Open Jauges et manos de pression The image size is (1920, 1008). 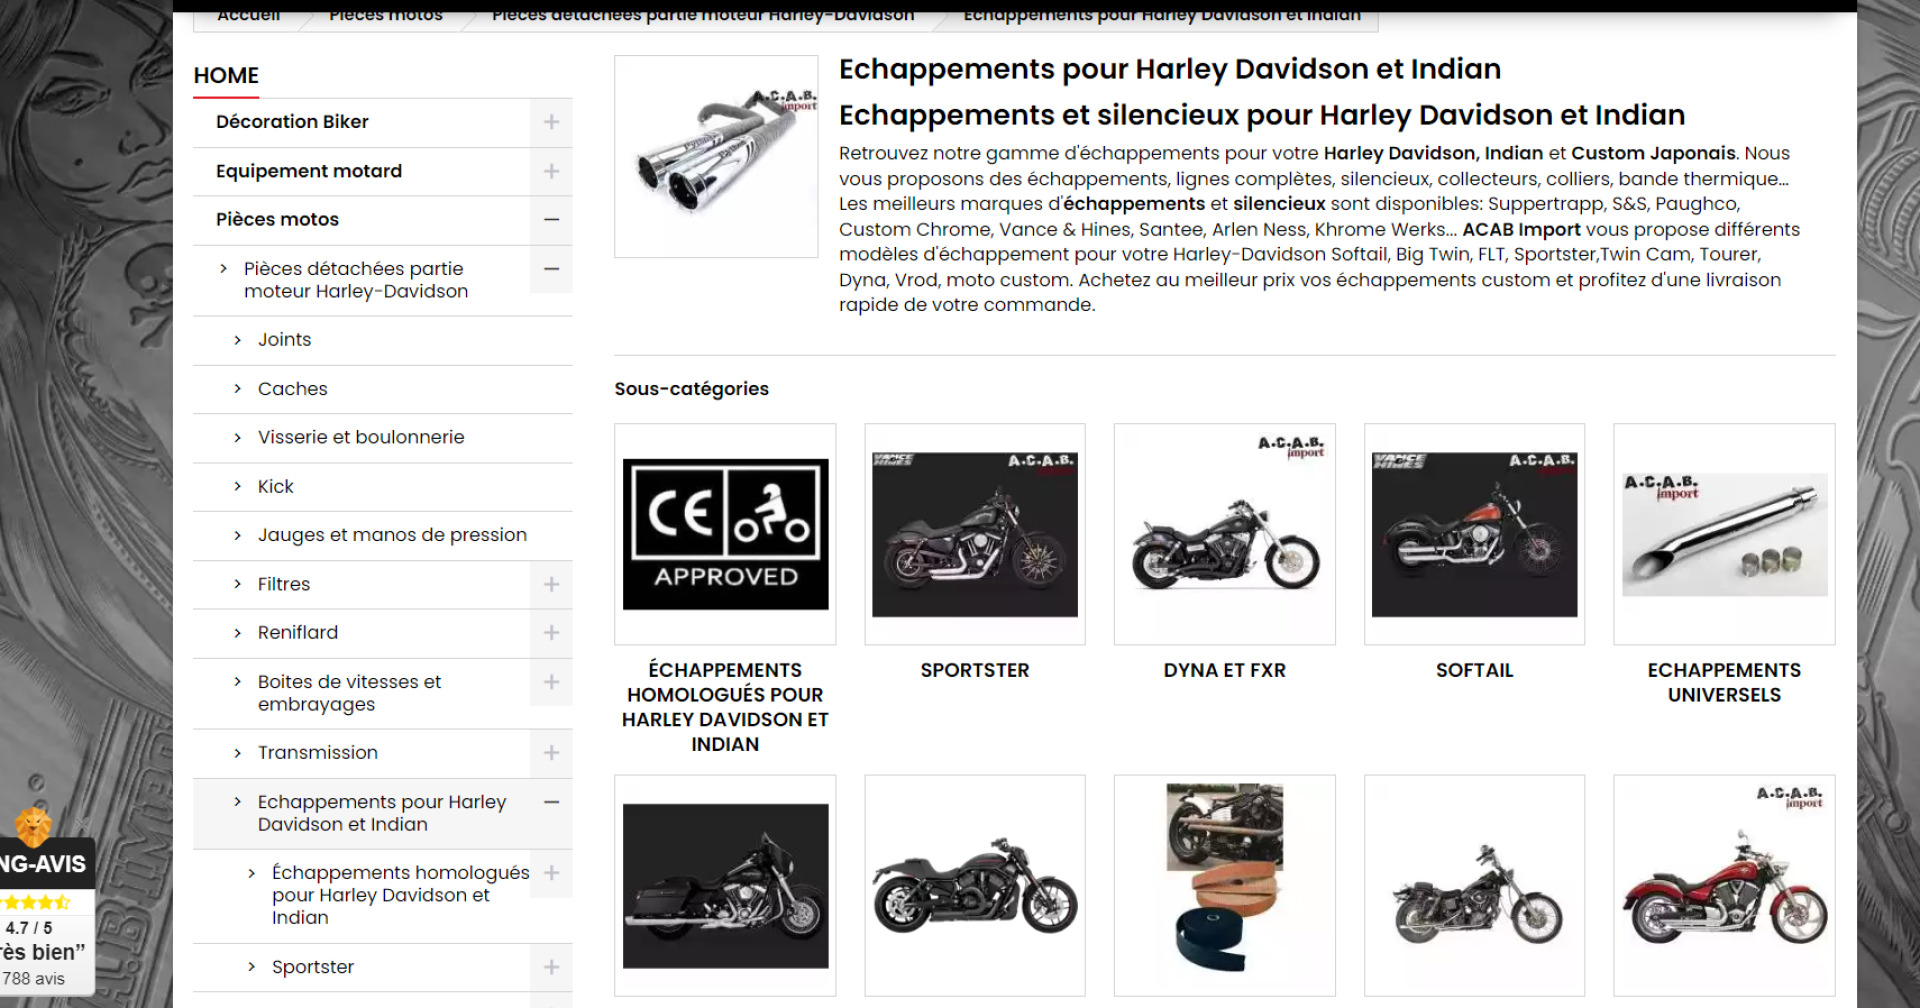392,535
